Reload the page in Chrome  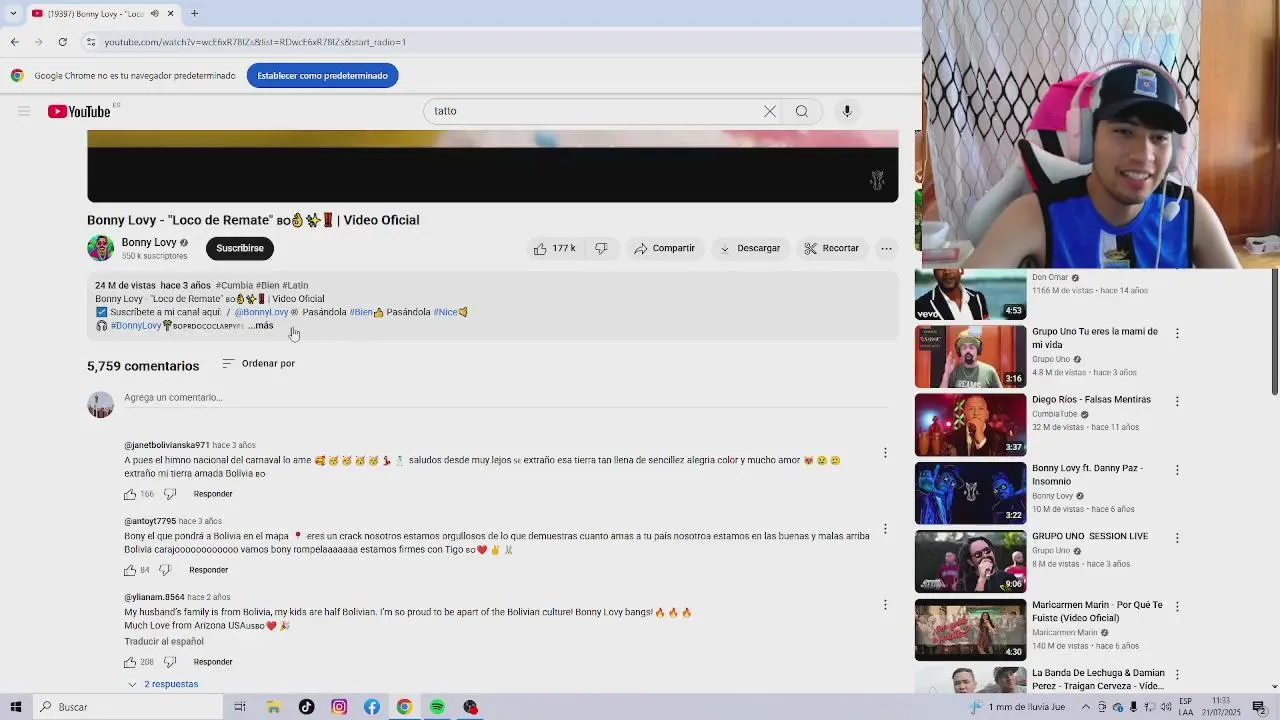(62, 42)
